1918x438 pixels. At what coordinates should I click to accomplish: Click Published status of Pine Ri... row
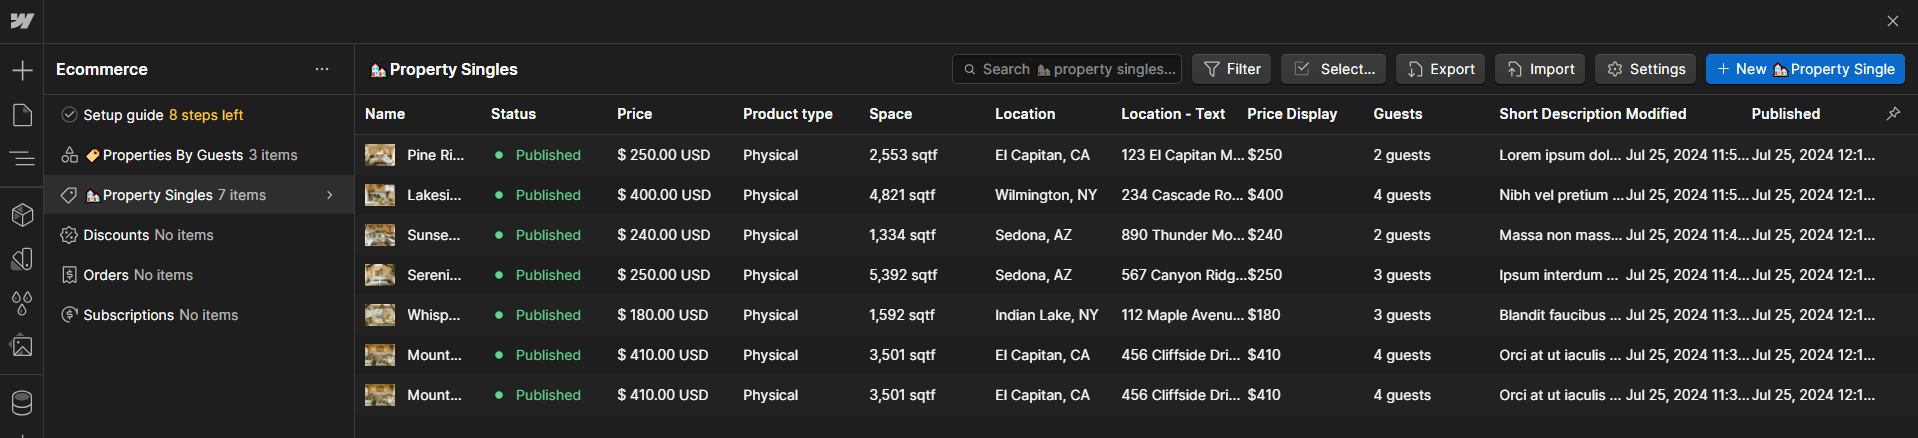547,155
